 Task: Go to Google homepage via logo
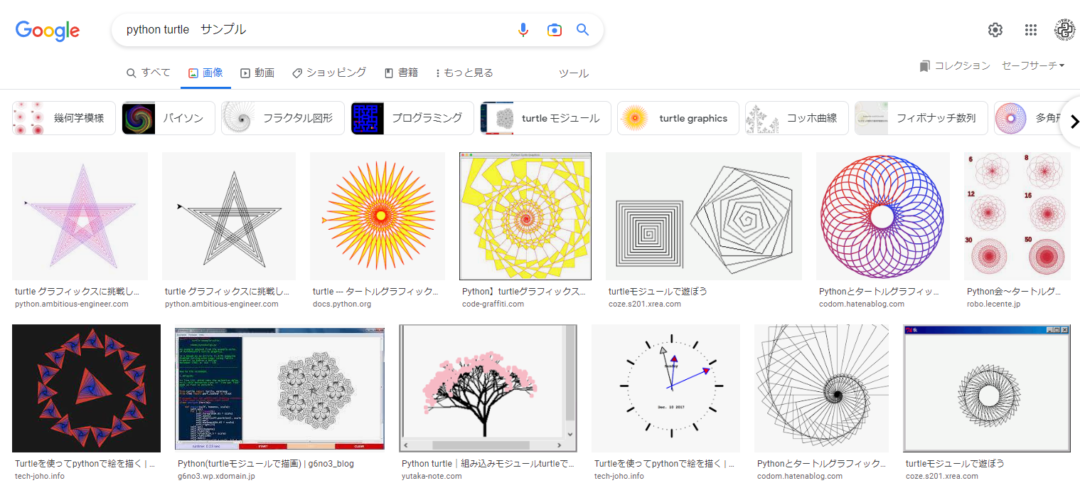[x=48, y=31]
